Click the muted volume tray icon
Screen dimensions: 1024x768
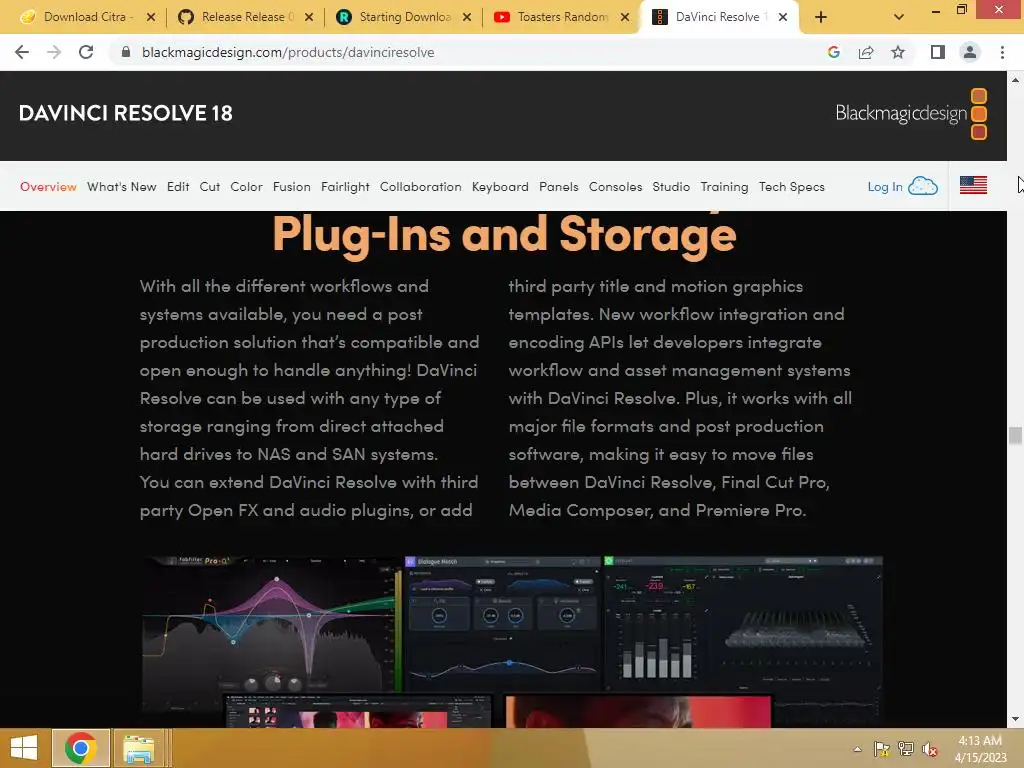pos(930,749)
